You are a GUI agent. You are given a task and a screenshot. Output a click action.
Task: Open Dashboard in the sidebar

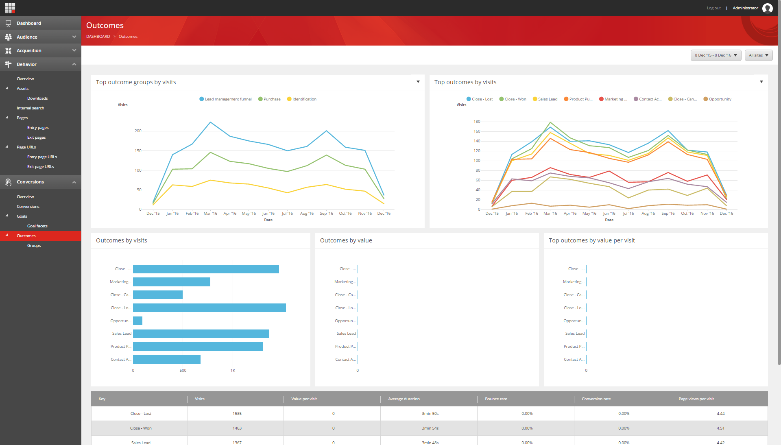pyautogui.click(x=40, y=23)
